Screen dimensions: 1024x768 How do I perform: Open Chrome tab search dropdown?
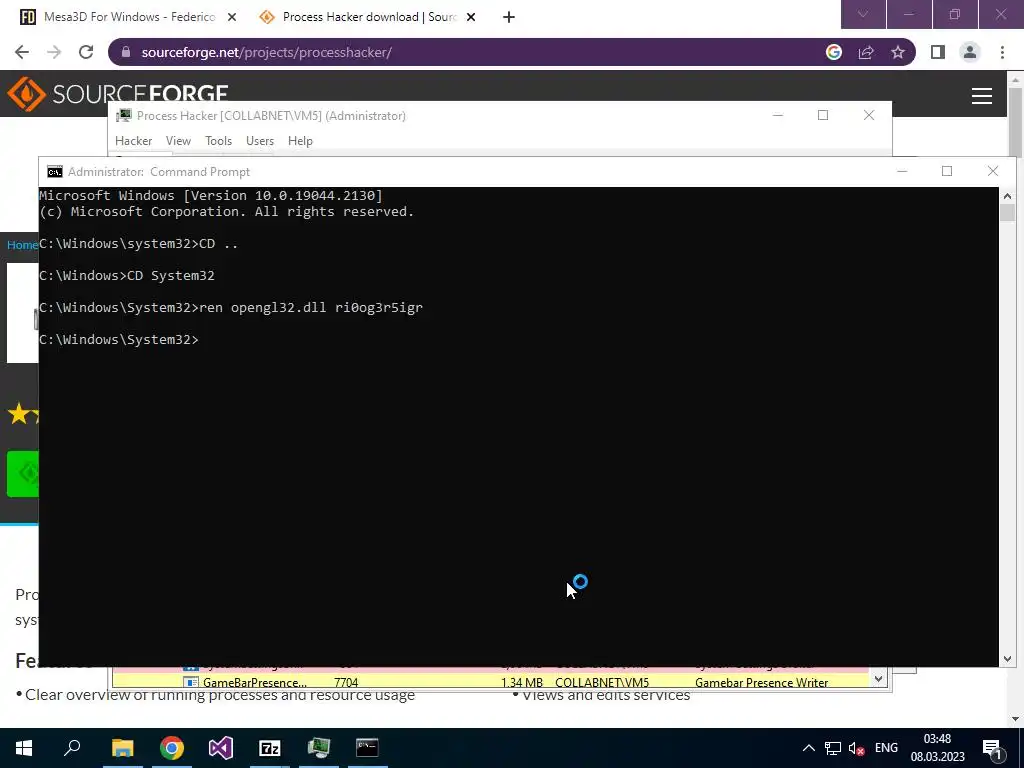click(x=863, y=14)
